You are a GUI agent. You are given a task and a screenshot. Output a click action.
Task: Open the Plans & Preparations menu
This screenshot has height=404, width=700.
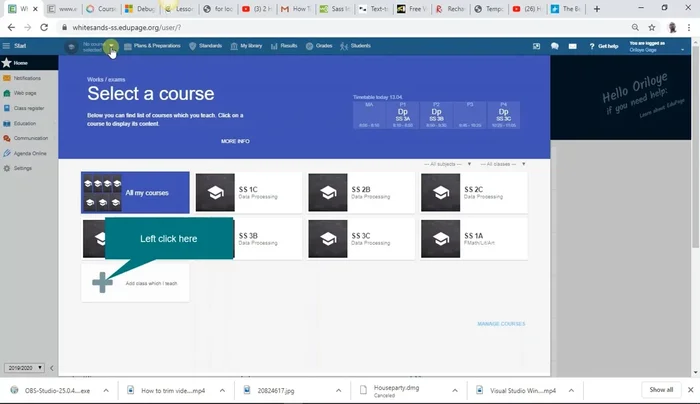152,46
